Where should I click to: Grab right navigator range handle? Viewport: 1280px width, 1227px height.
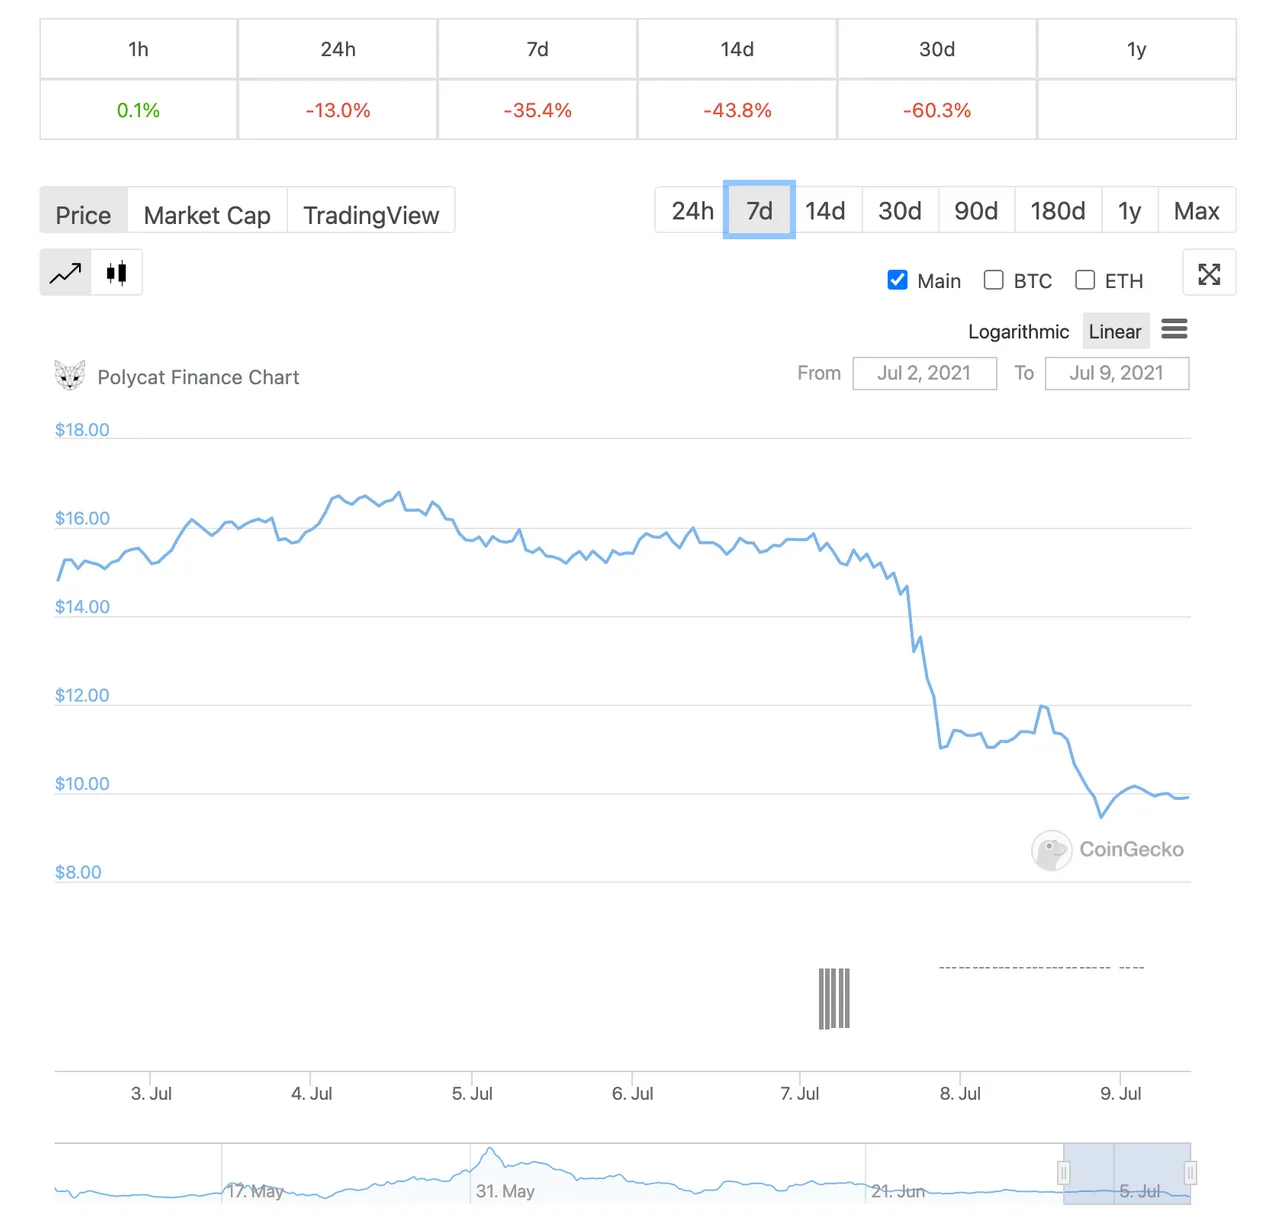tap(1190, 1172)
